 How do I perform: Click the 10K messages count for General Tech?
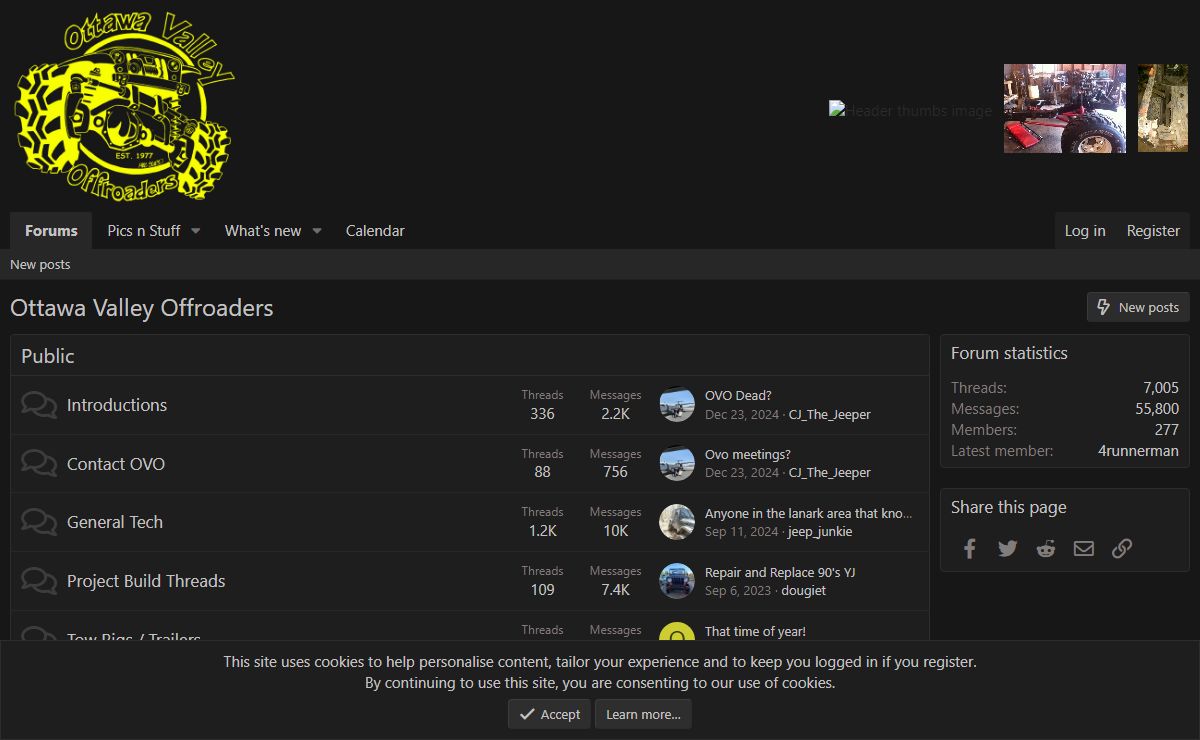[x=616, y=531]
